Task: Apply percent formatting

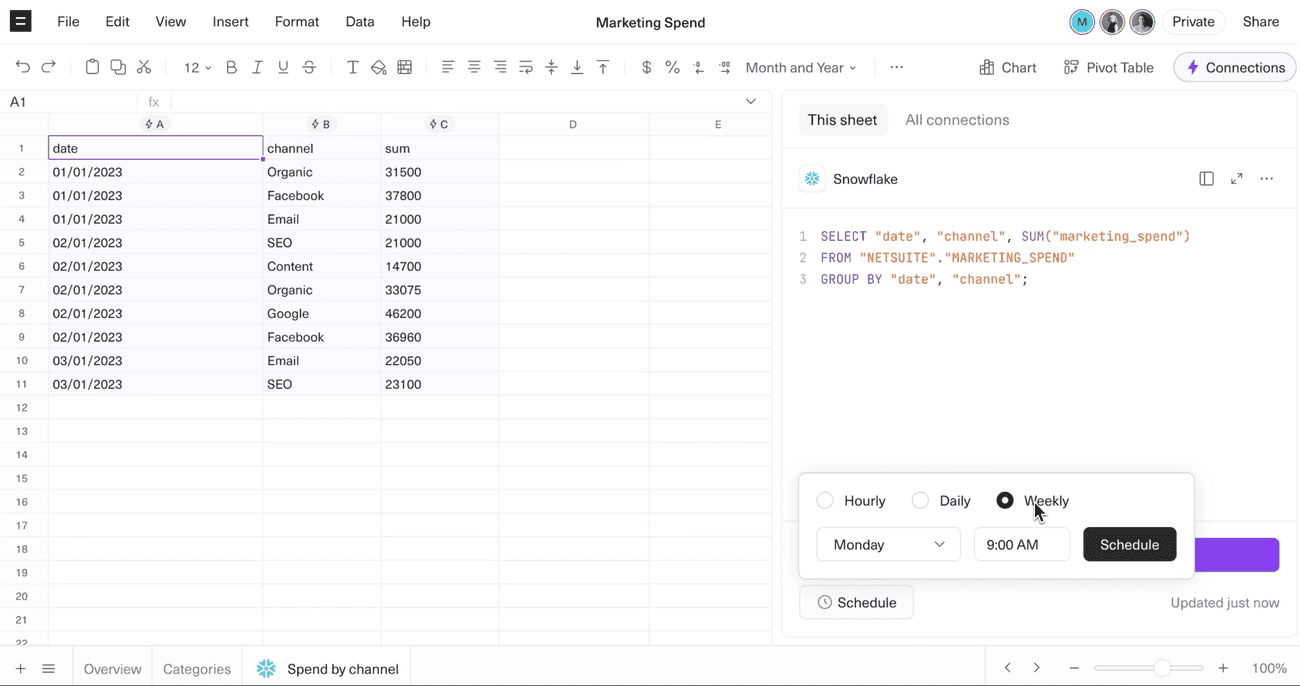Action: coord(672,67)
